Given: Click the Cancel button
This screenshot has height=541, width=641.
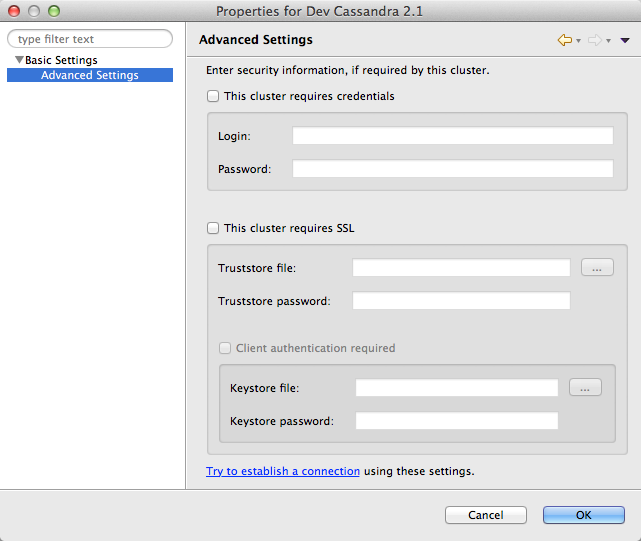Looking at the screenshot, I should tap(486, 515).
